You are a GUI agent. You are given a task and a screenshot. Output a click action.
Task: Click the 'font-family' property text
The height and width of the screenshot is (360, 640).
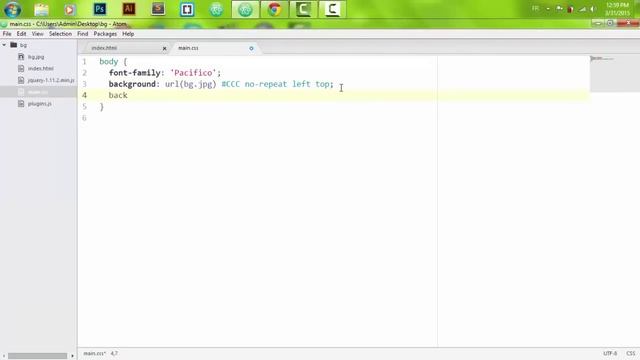(135, 73)
